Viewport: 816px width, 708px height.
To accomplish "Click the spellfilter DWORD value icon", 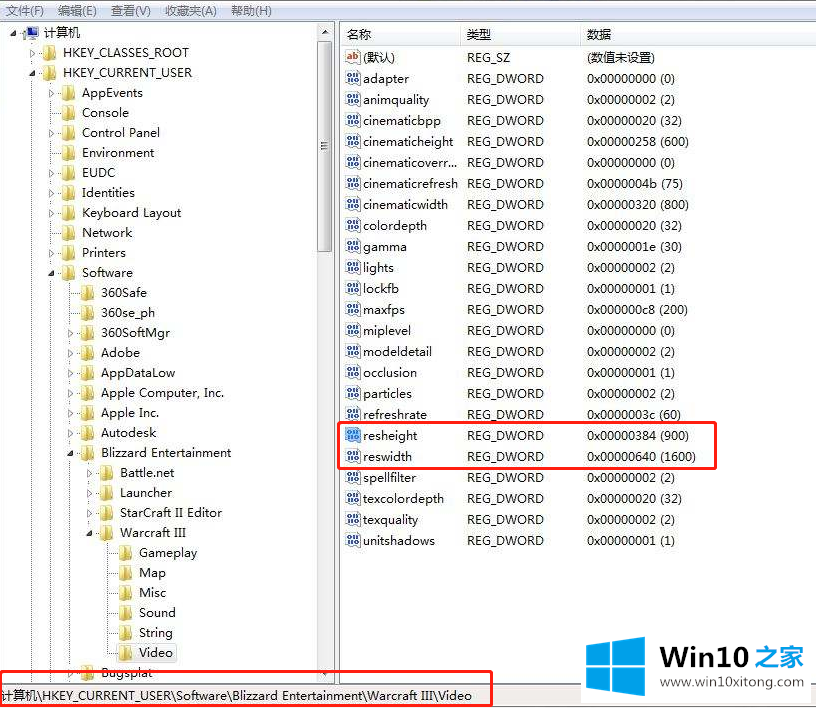I will click(x=353, y=477).
